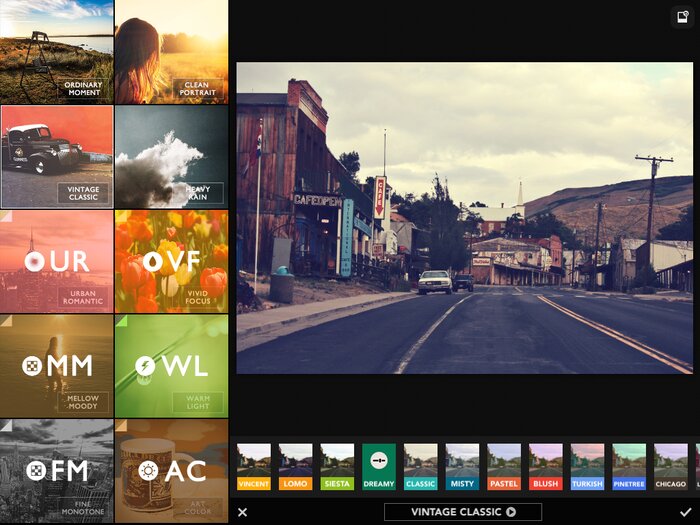Image resolution: width=700 pixels, height=525 pixels.
Task: Select the Clean Portrait filter pack
Action: [x=172, y=52]
